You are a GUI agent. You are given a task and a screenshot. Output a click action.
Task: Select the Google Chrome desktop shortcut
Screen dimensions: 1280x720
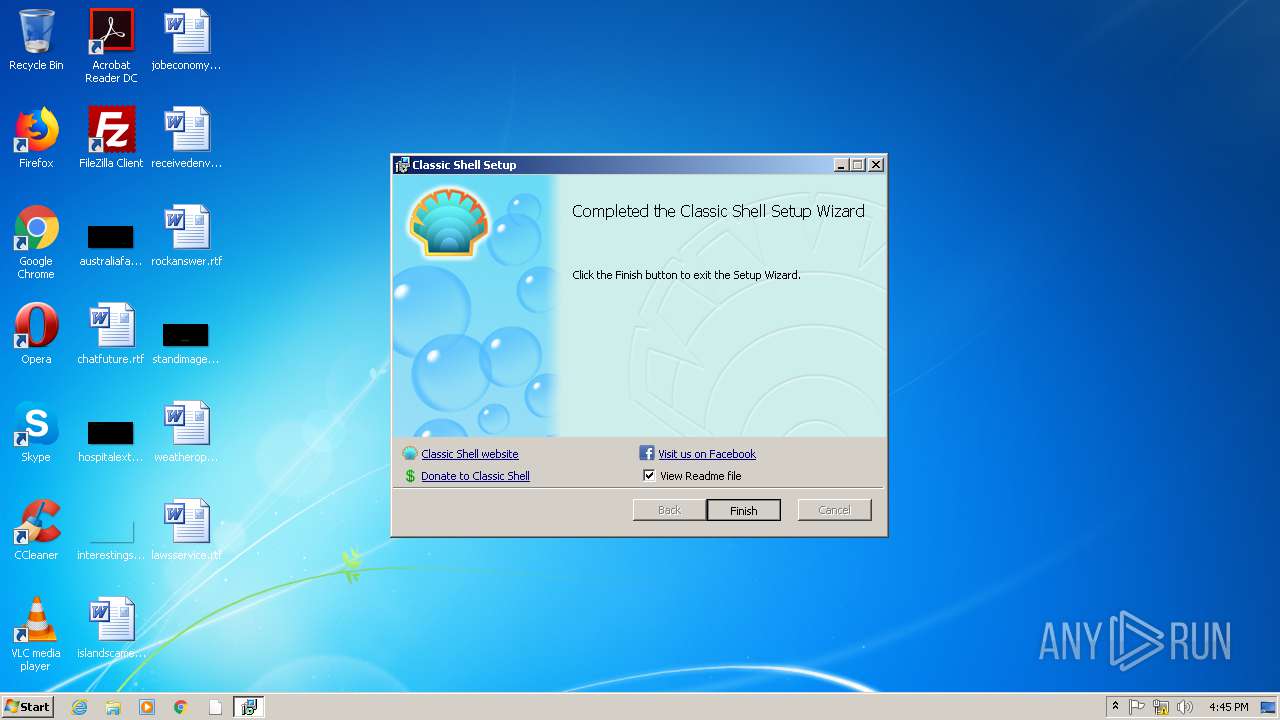[36, 242]
